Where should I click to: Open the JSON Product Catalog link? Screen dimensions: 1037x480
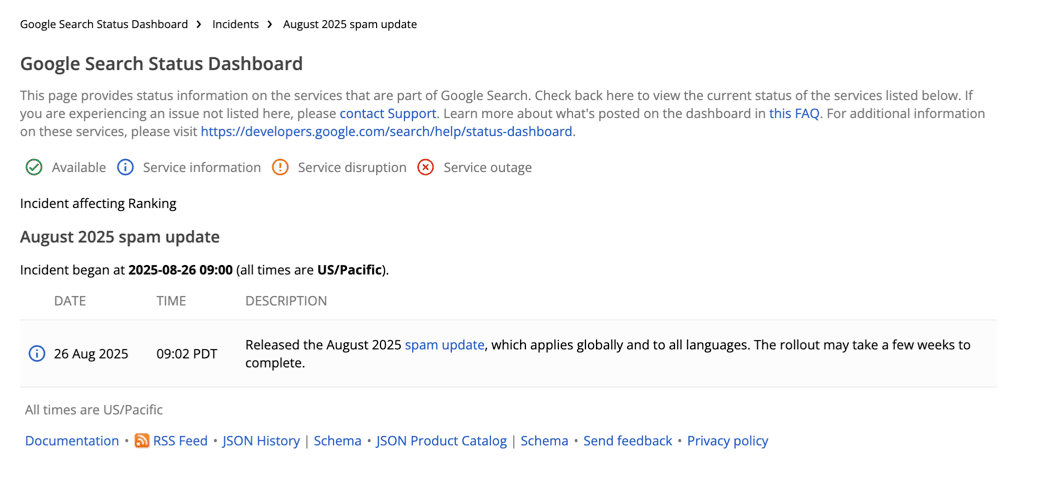(441, 440)
